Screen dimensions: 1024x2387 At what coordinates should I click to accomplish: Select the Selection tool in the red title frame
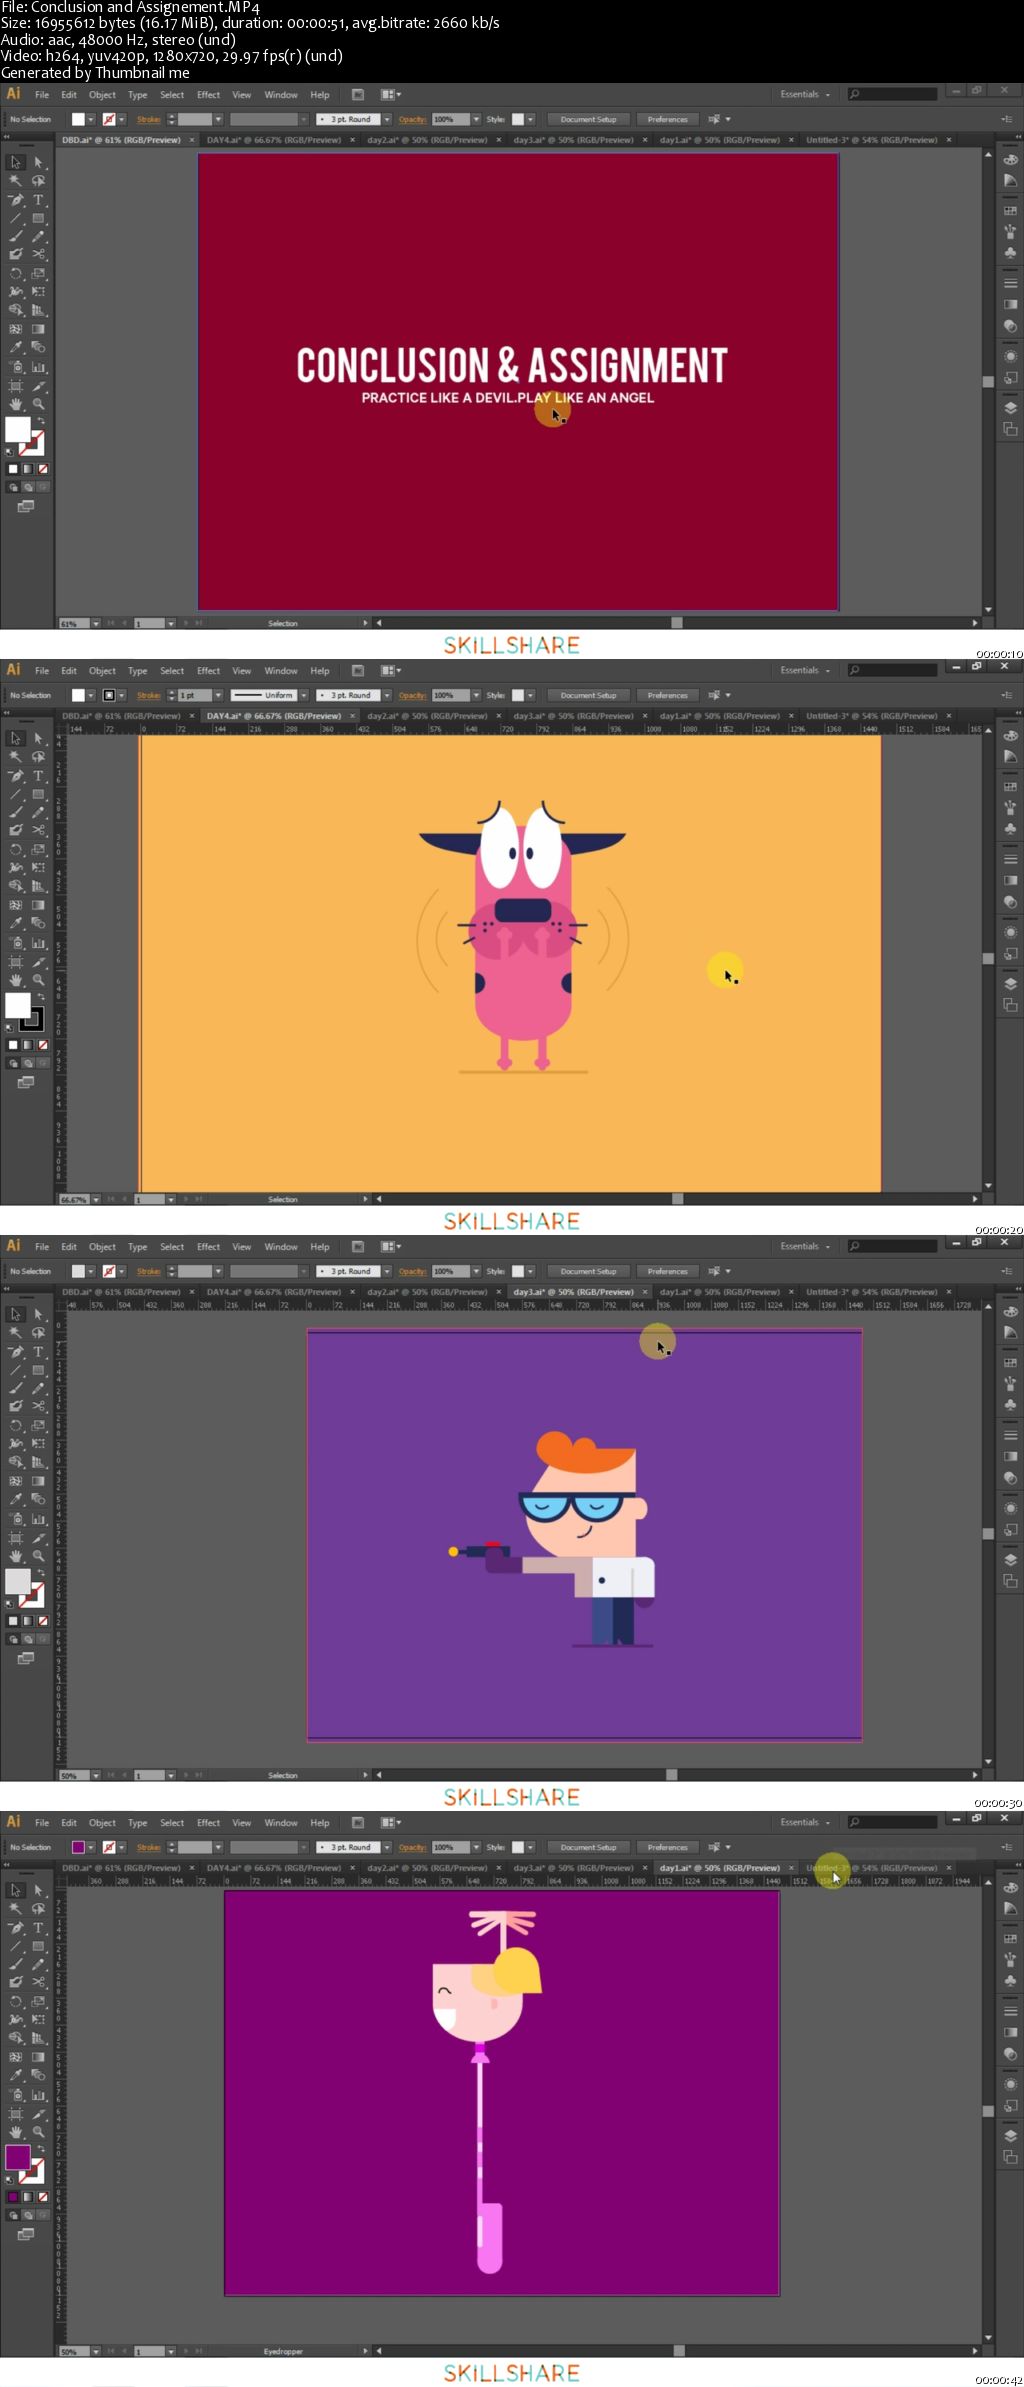pyautogui.click(x=16, y=162)
